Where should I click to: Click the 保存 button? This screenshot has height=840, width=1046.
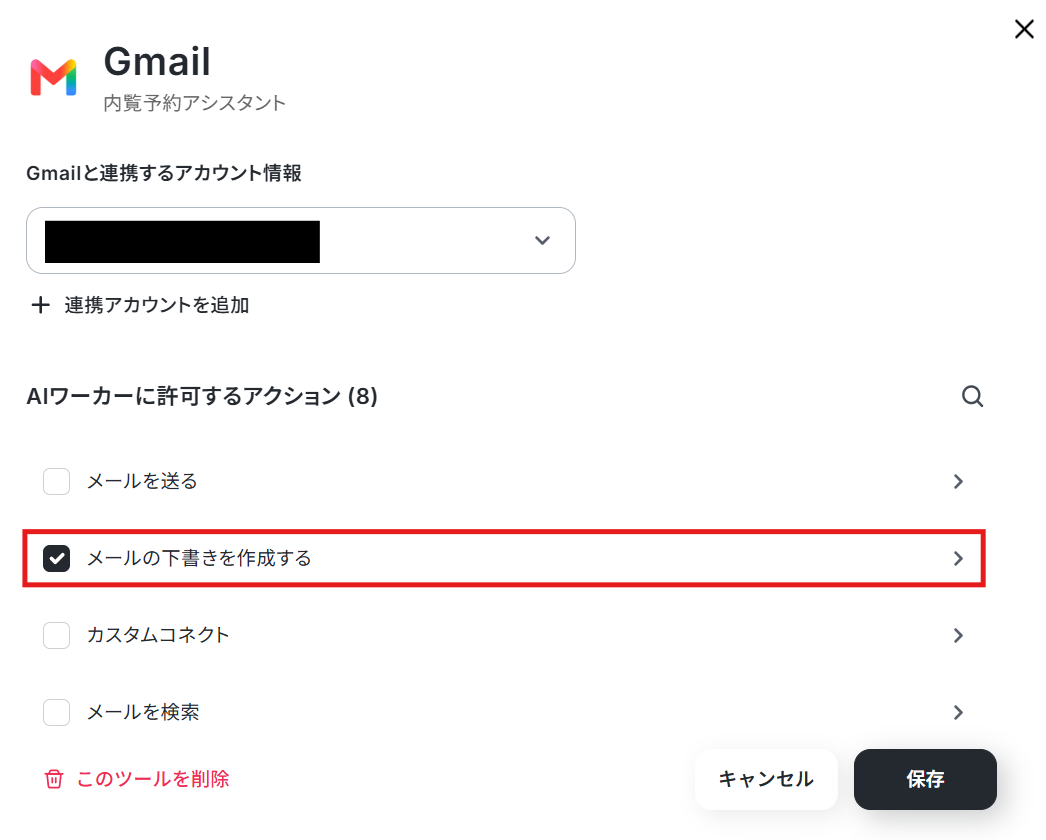[925, 779]
